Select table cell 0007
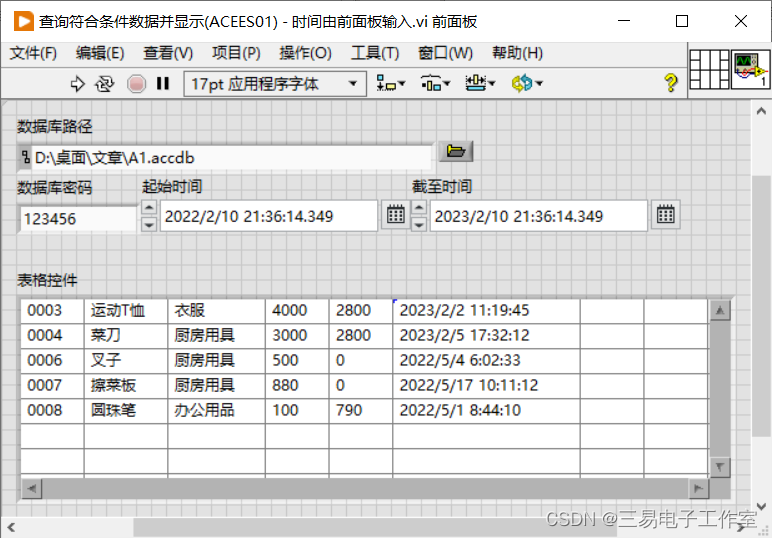The height and width of the screenshot is (538, 772). (x=52, y=385)
